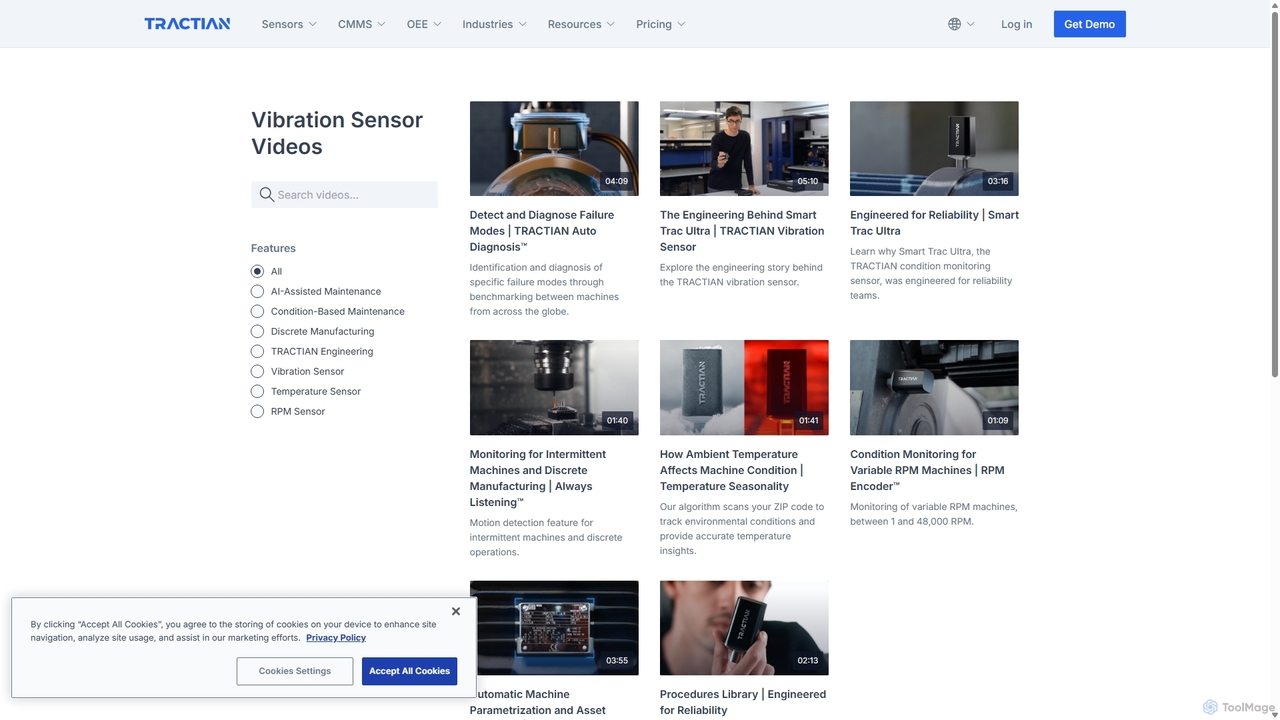
Task: Play the Always Listening video thumbnail
Action: [x=554, y=387]
